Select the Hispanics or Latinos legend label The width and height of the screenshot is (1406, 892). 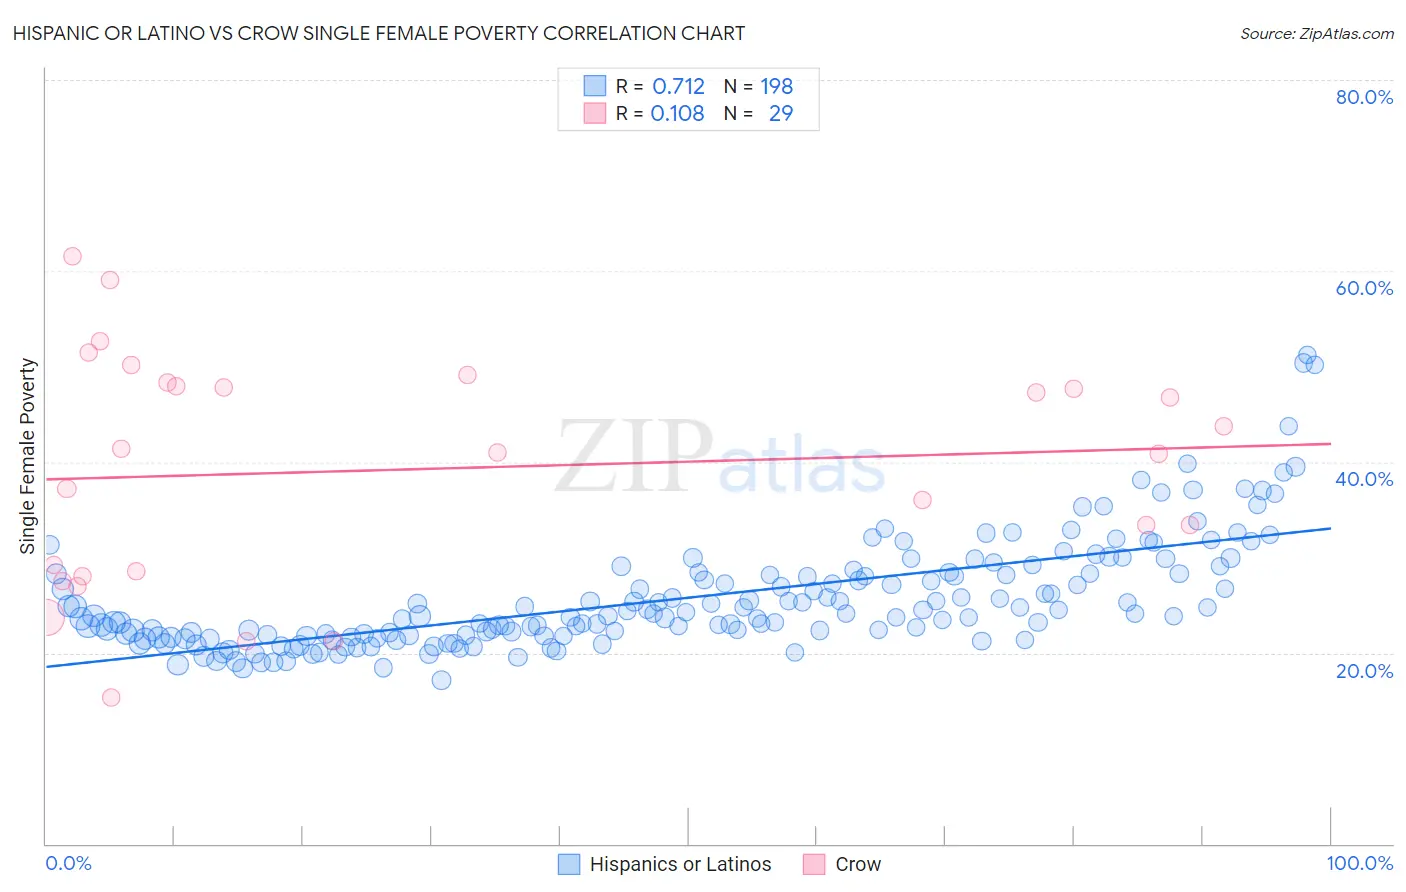tap(680, 864)
